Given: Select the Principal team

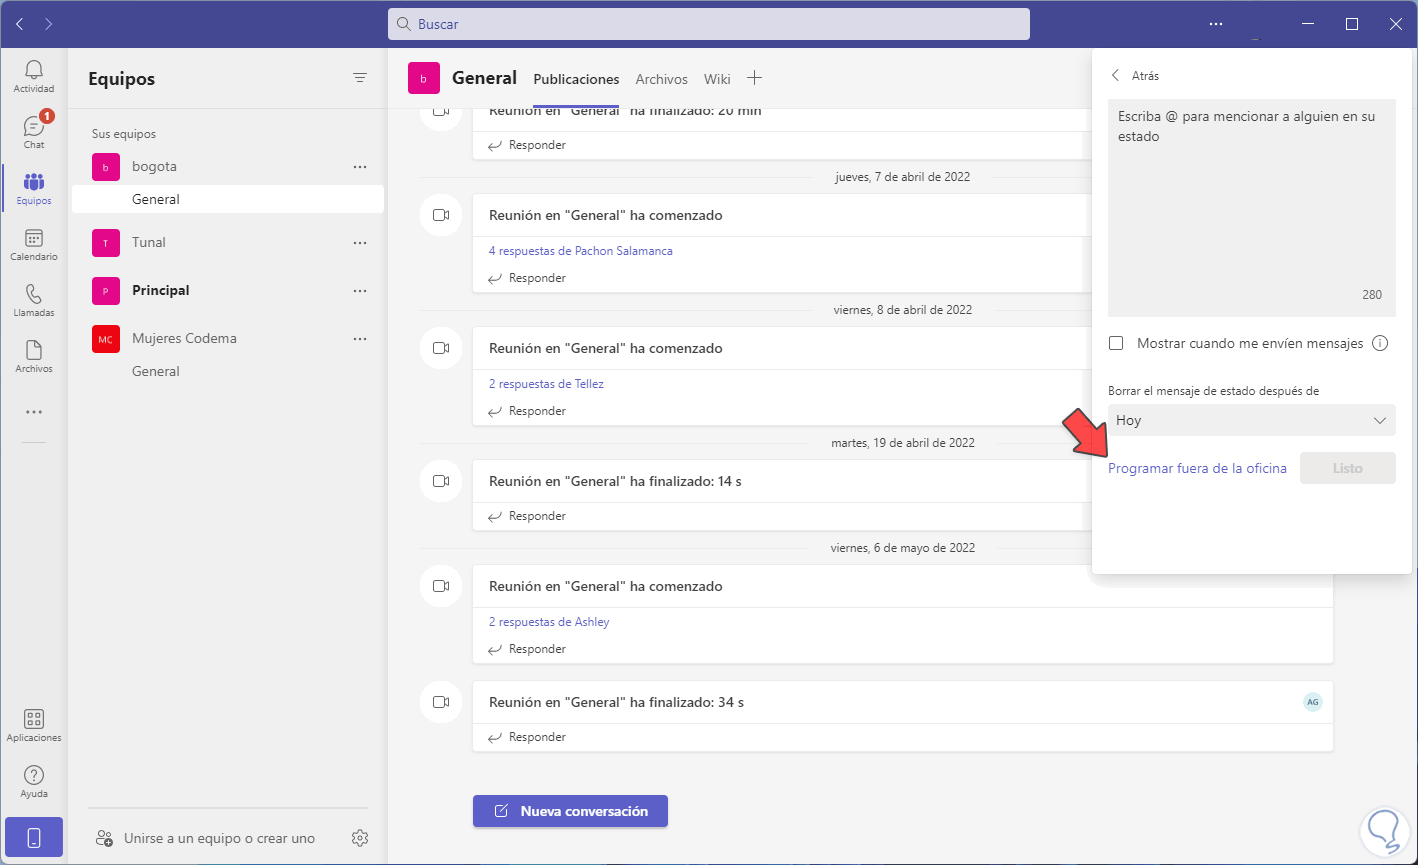Looking at the screenshot, I should [161, 291].
